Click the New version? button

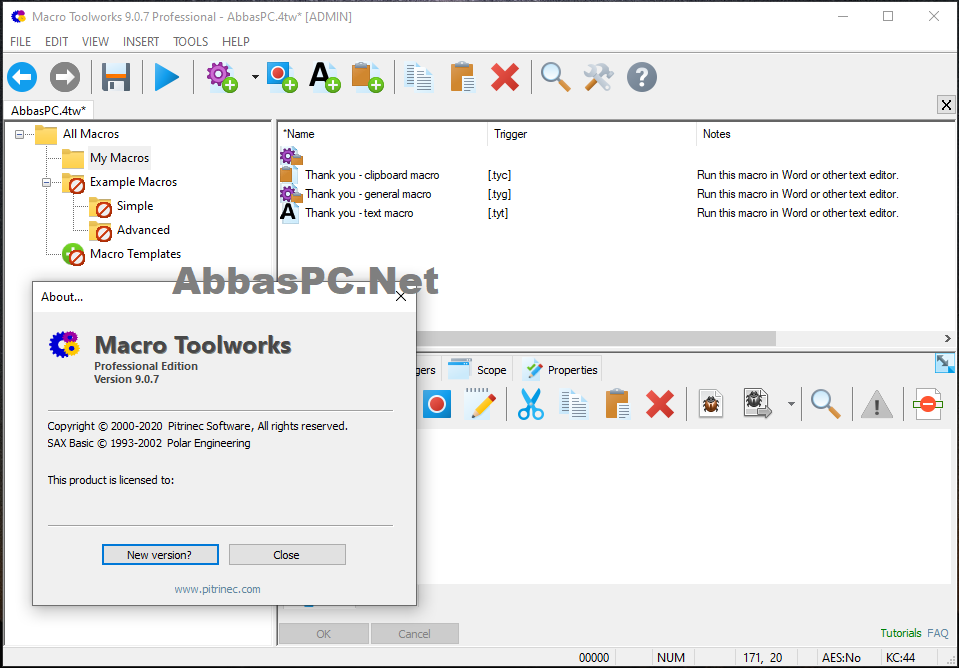(160, 555)
